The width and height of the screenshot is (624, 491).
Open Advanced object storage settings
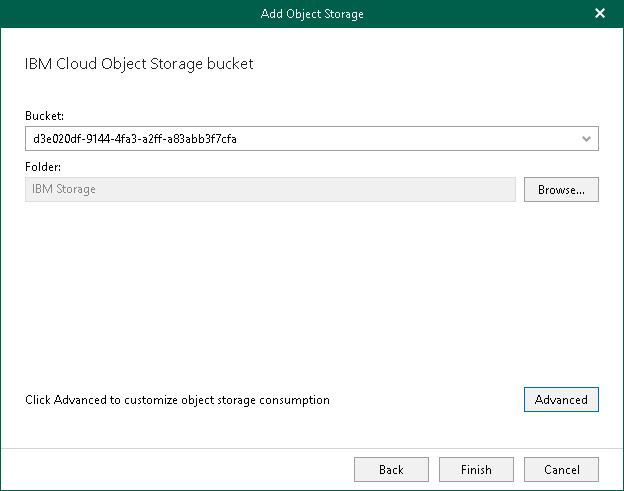click(561, 399)
